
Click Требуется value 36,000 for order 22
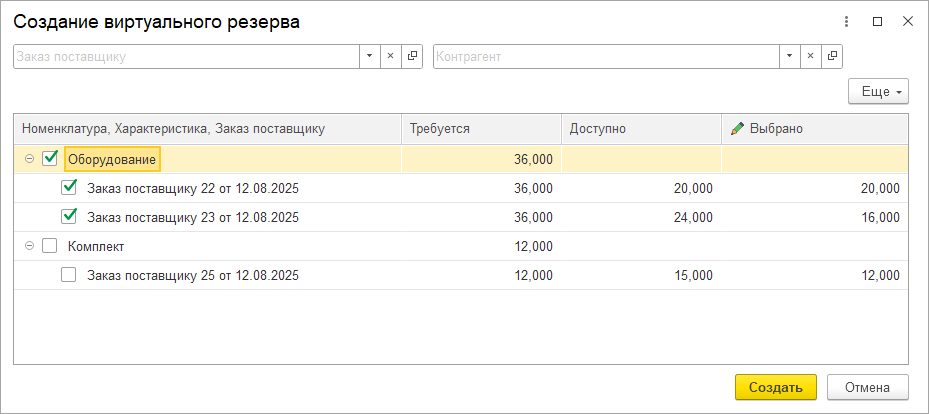coord(533,188)
